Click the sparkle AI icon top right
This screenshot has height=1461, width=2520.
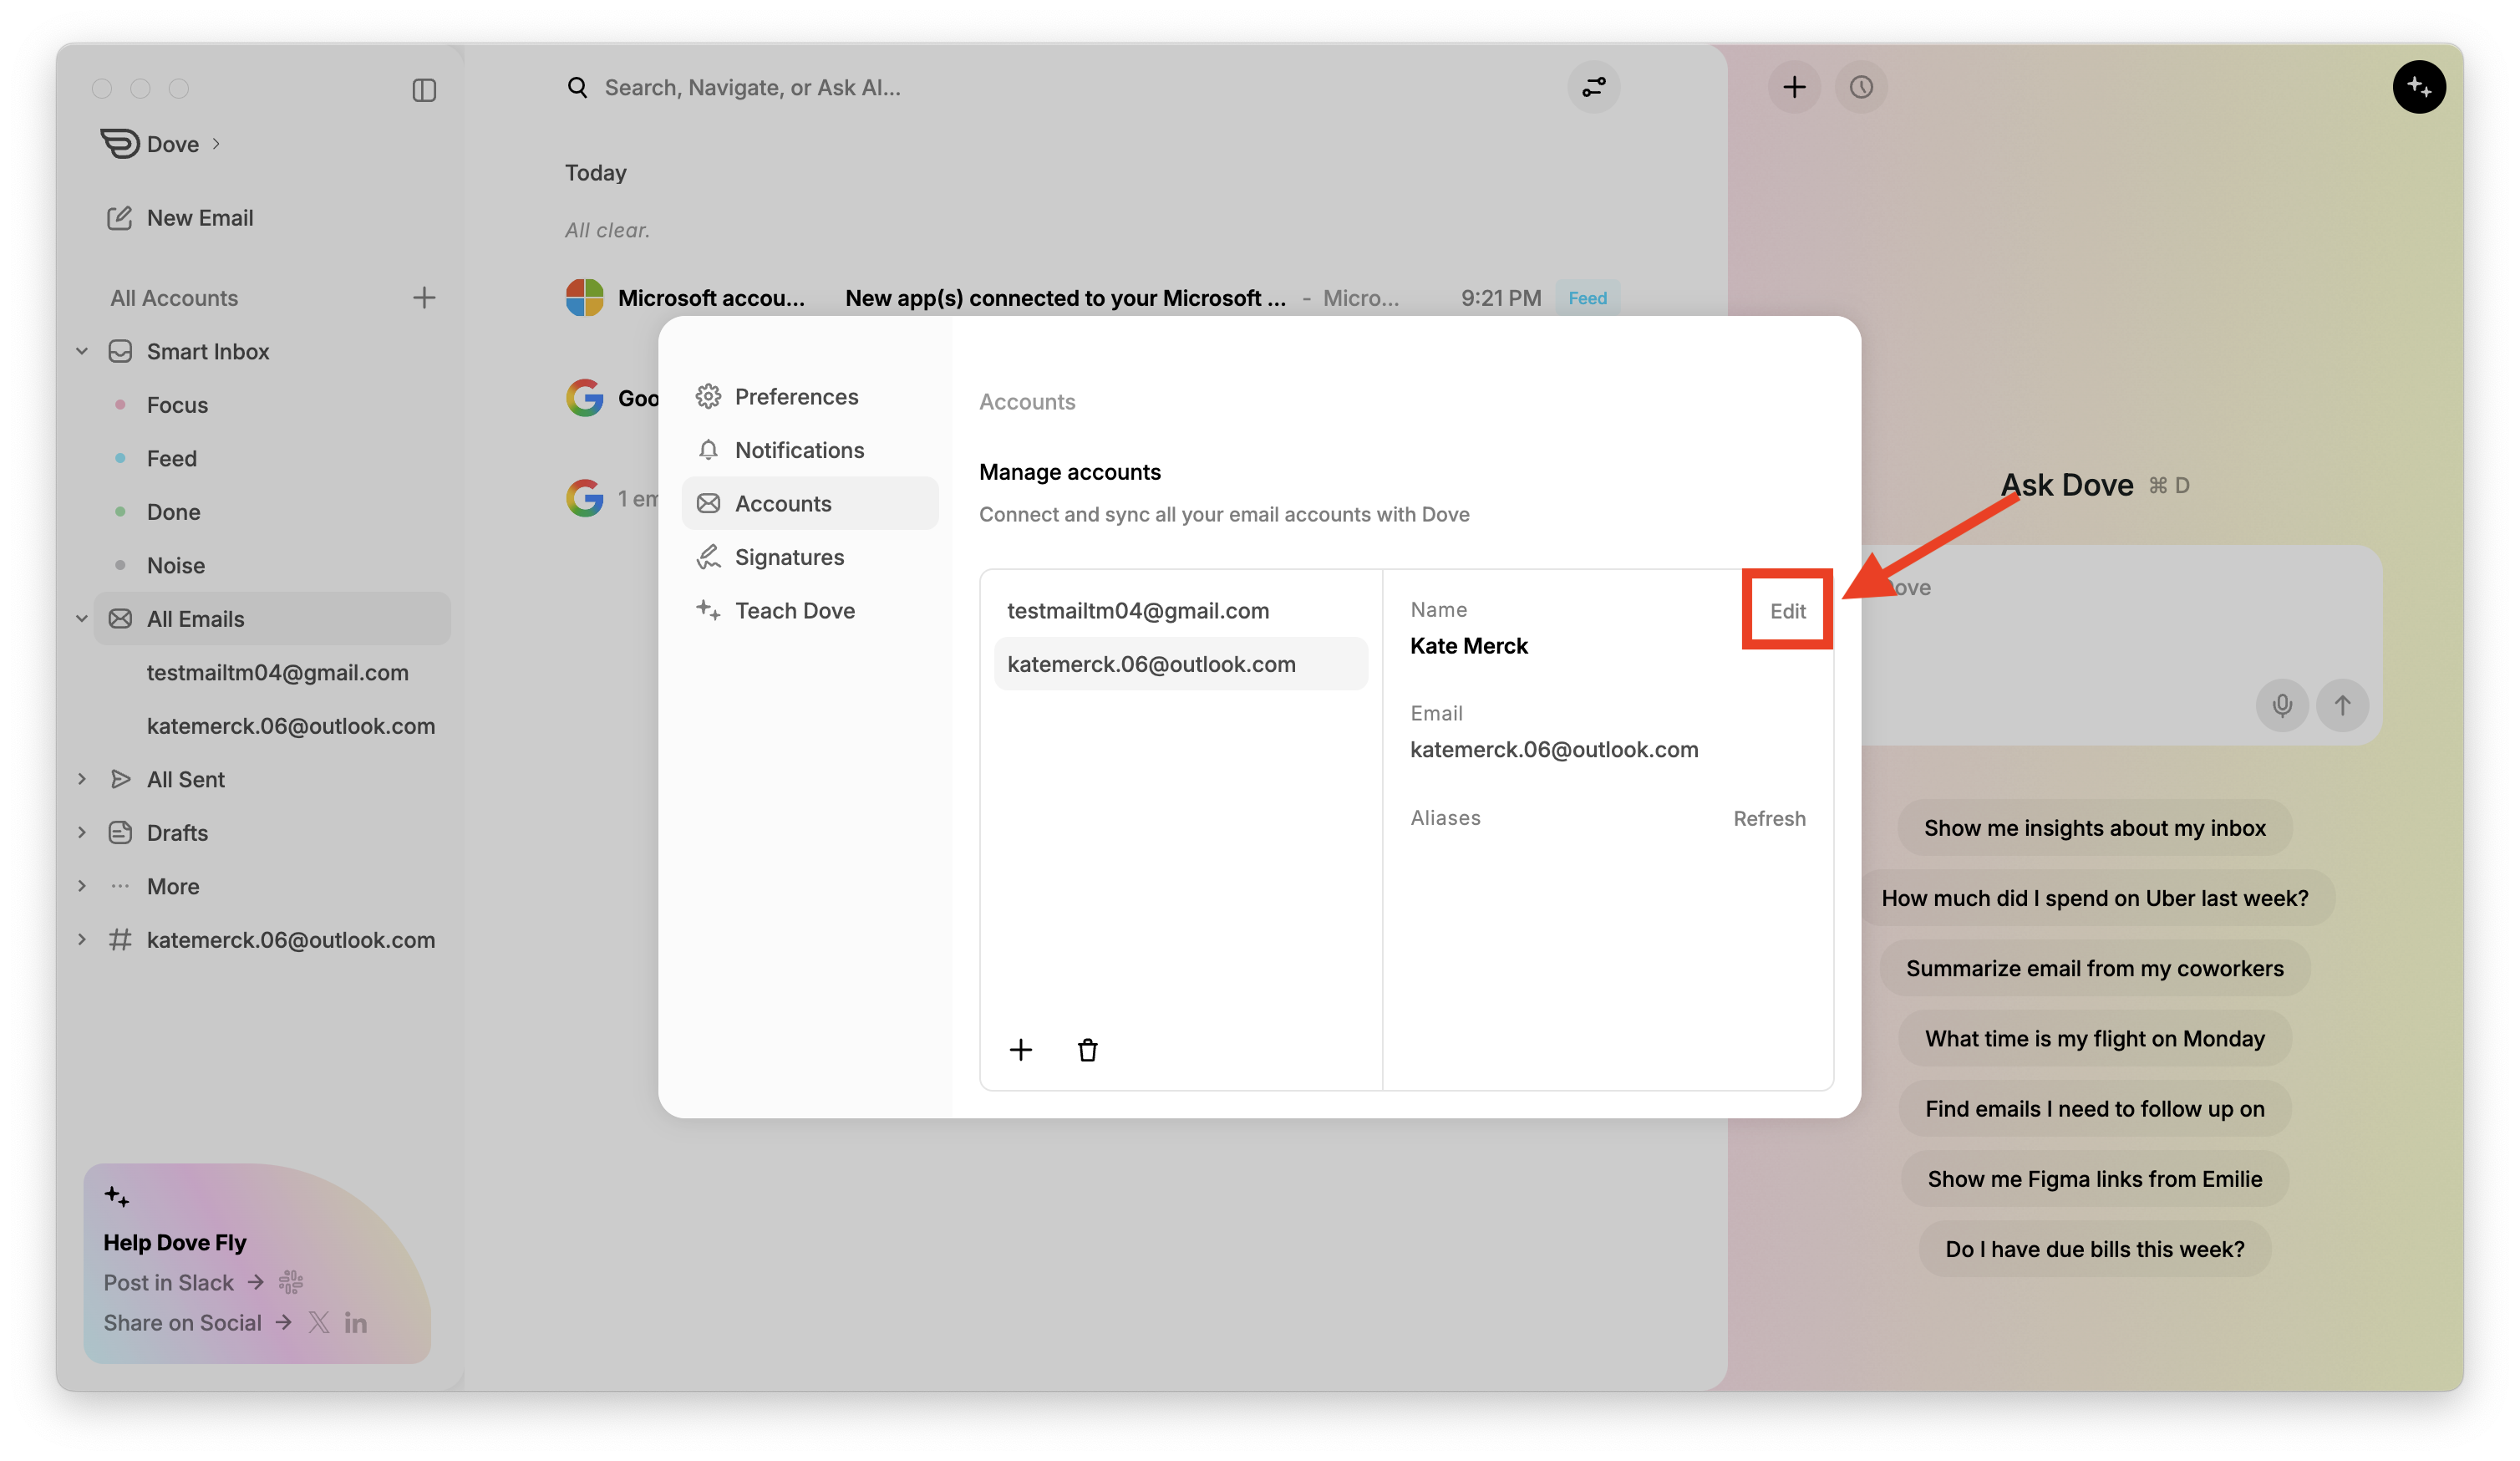2418,87
